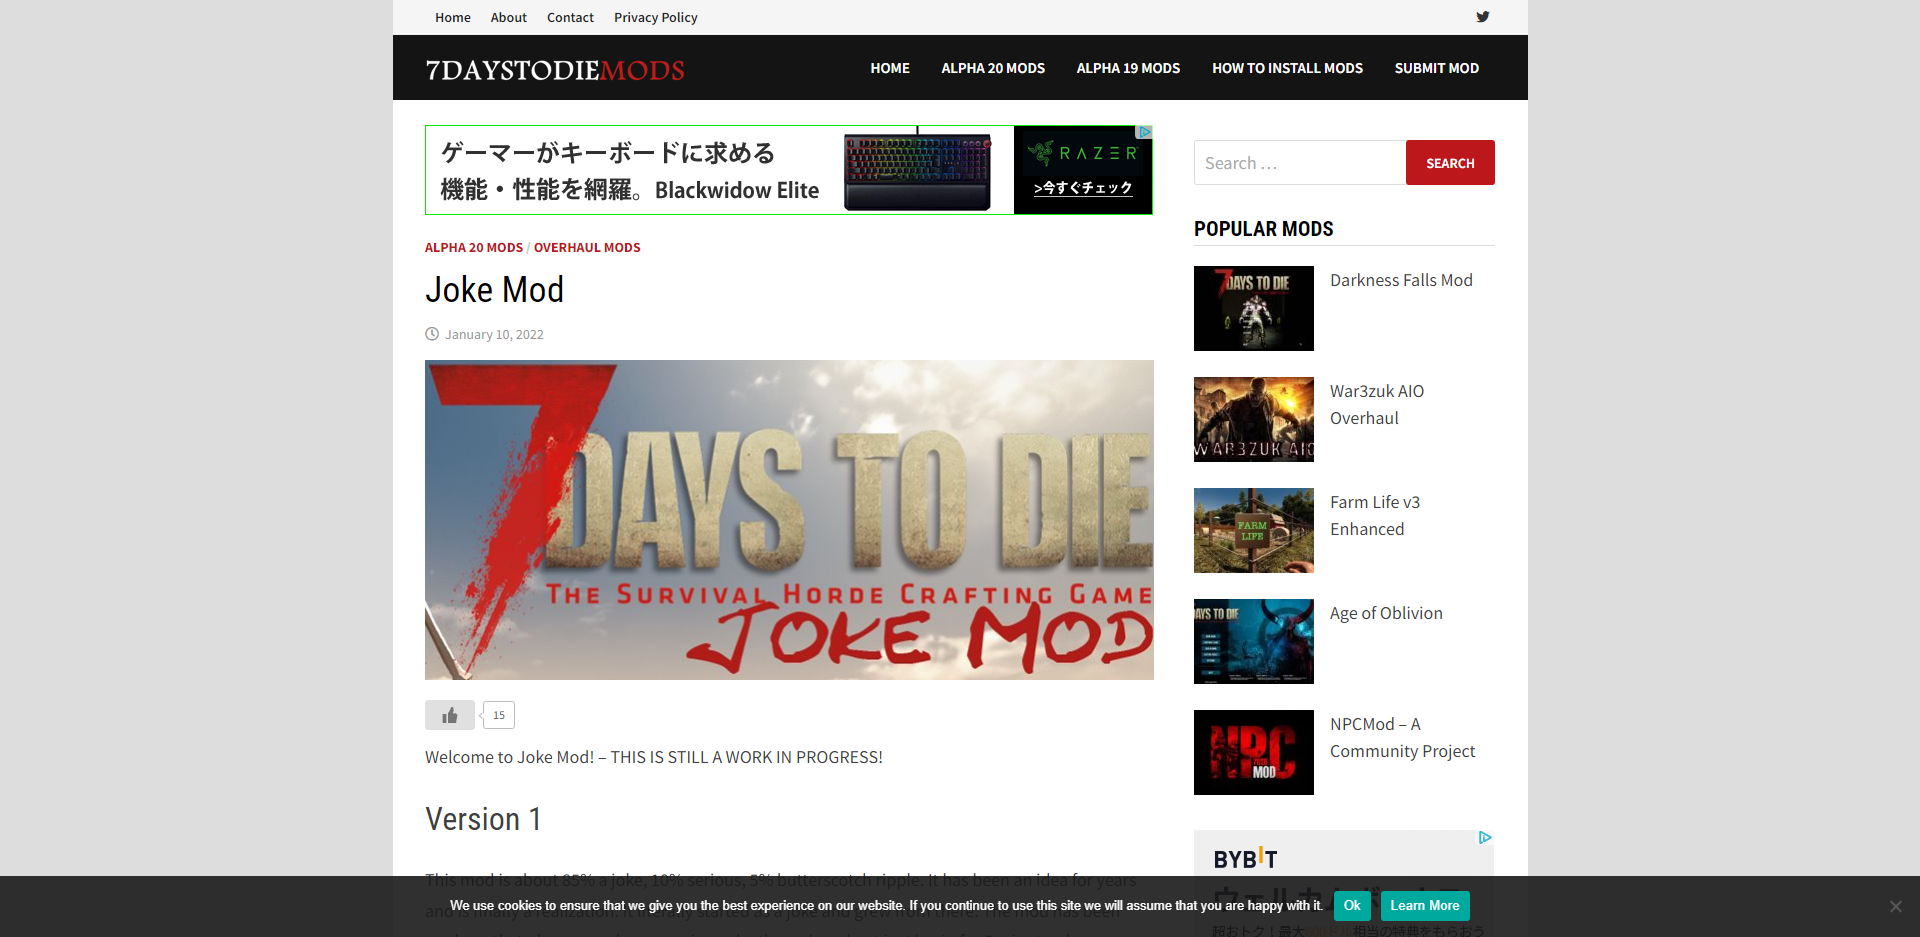Like the Joke Mod post
The height and width of the screenshot is (937, 1920).
tap(449, 715)
